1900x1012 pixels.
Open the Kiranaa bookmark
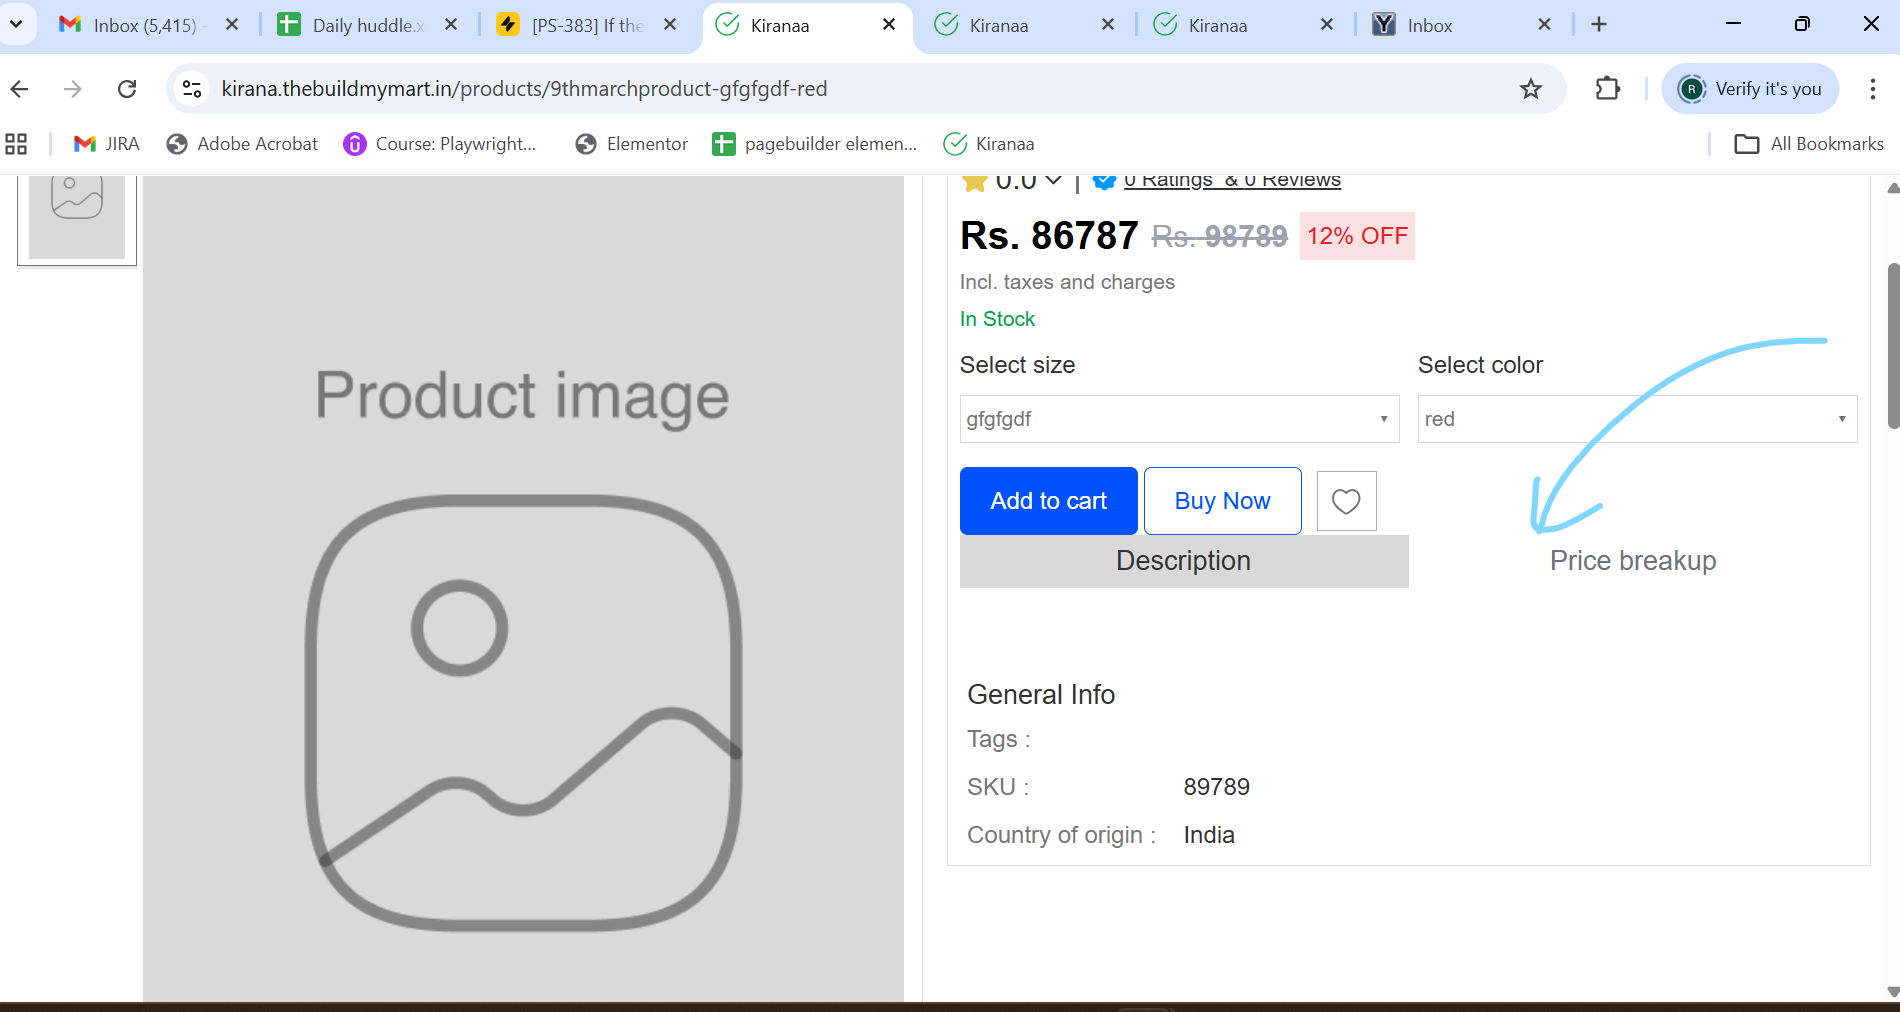989,144
